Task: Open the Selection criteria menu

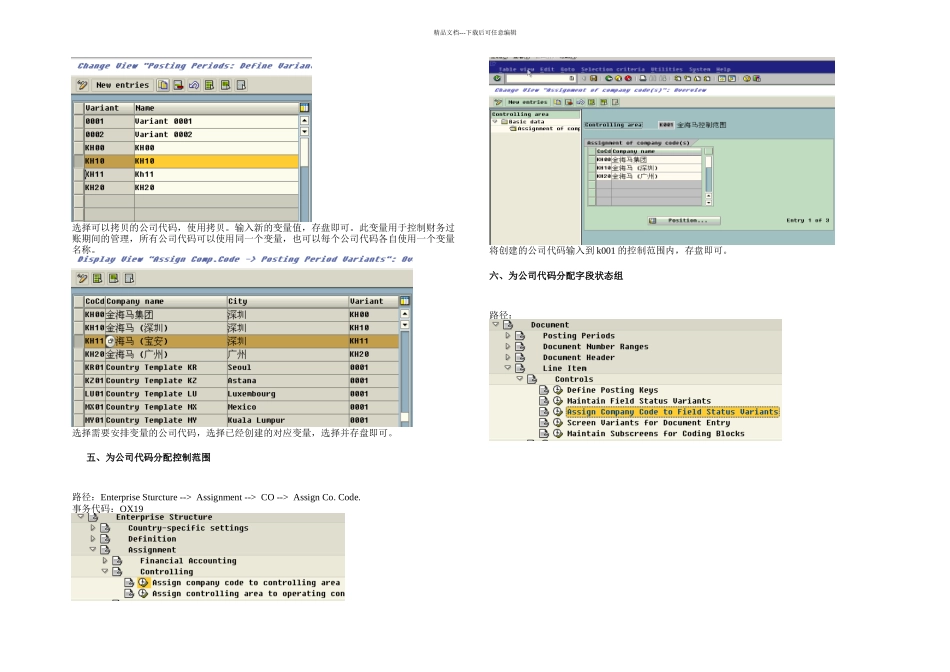Action: [613, 69]
